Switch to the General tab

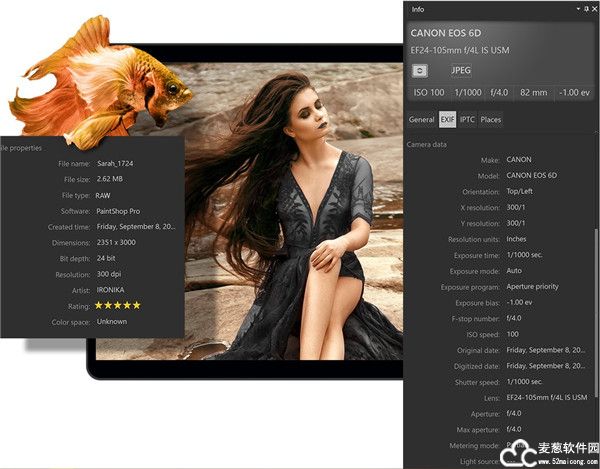[x=421, y=120]
